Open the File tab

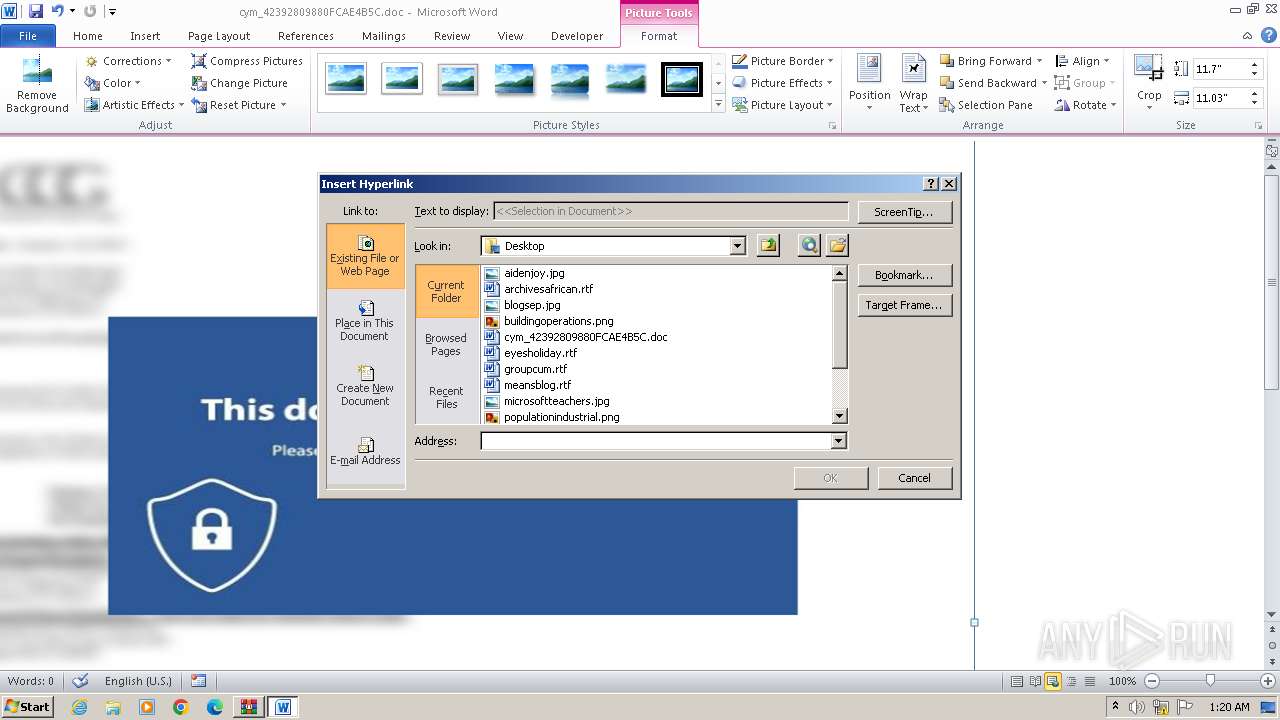[x=28, y=36]
